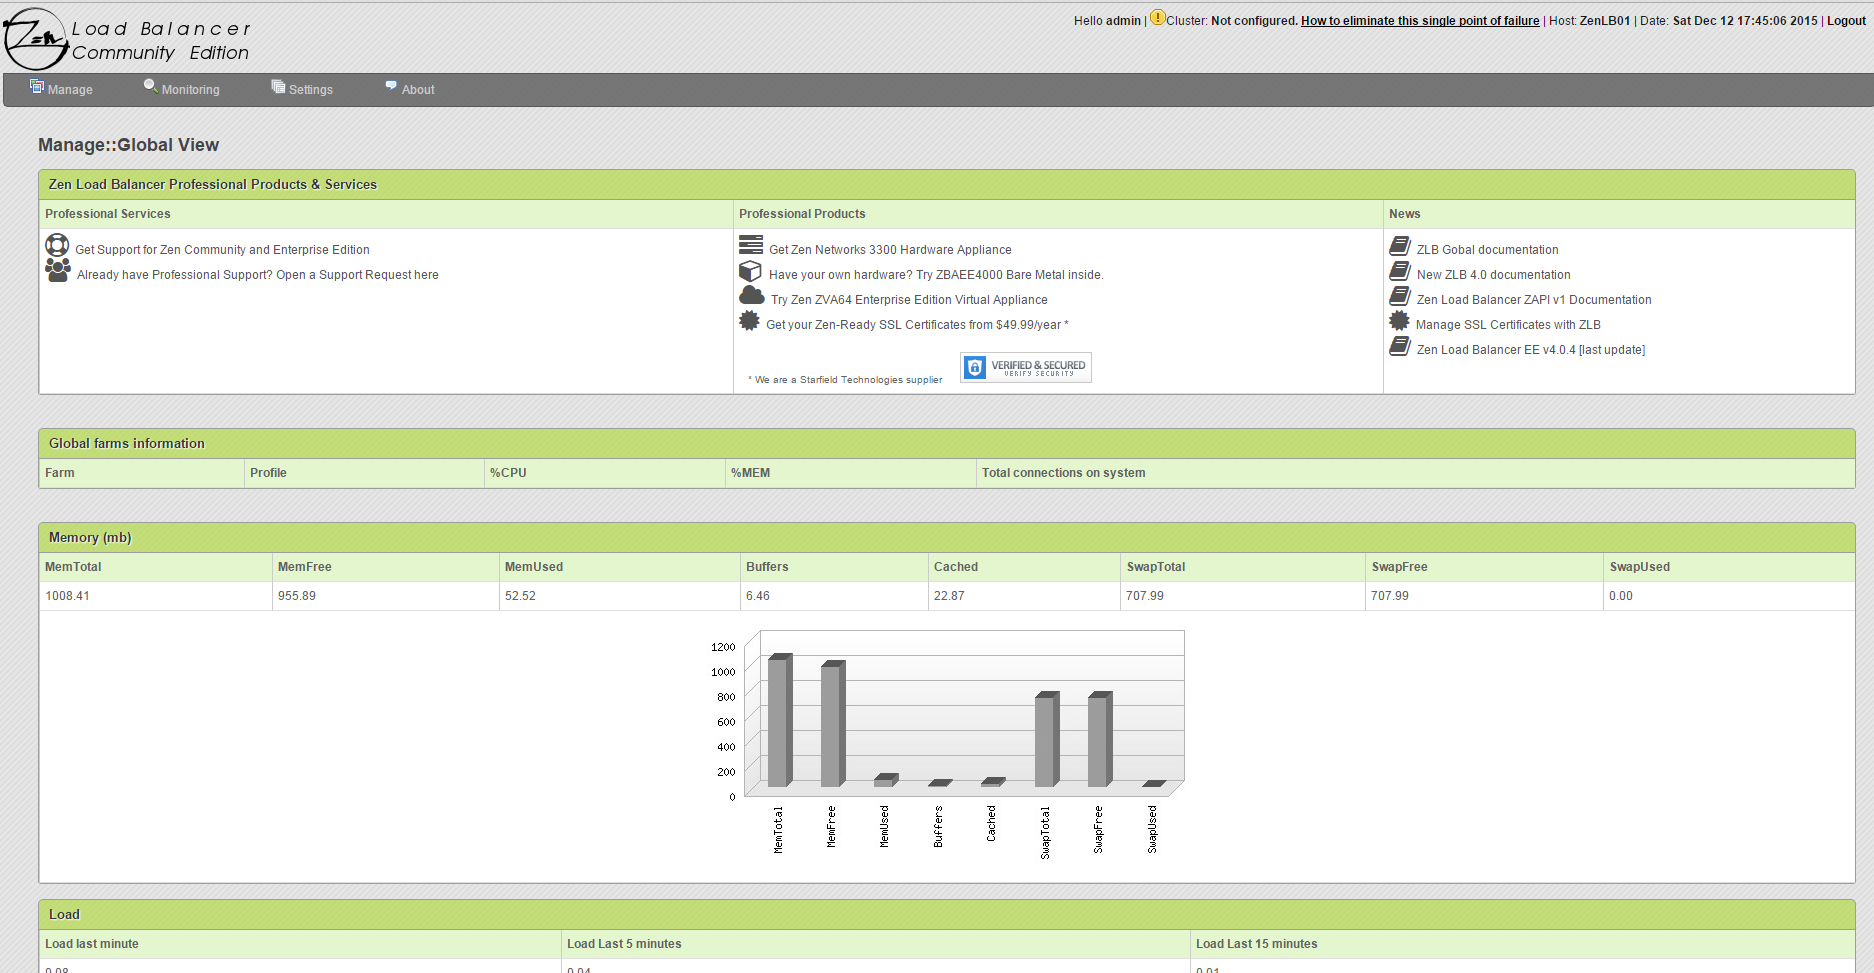The height and width of the screenshot is (973, 1874).
Task: Click the Starfield Technologies supplier note
Action: (x=845, y=380)
